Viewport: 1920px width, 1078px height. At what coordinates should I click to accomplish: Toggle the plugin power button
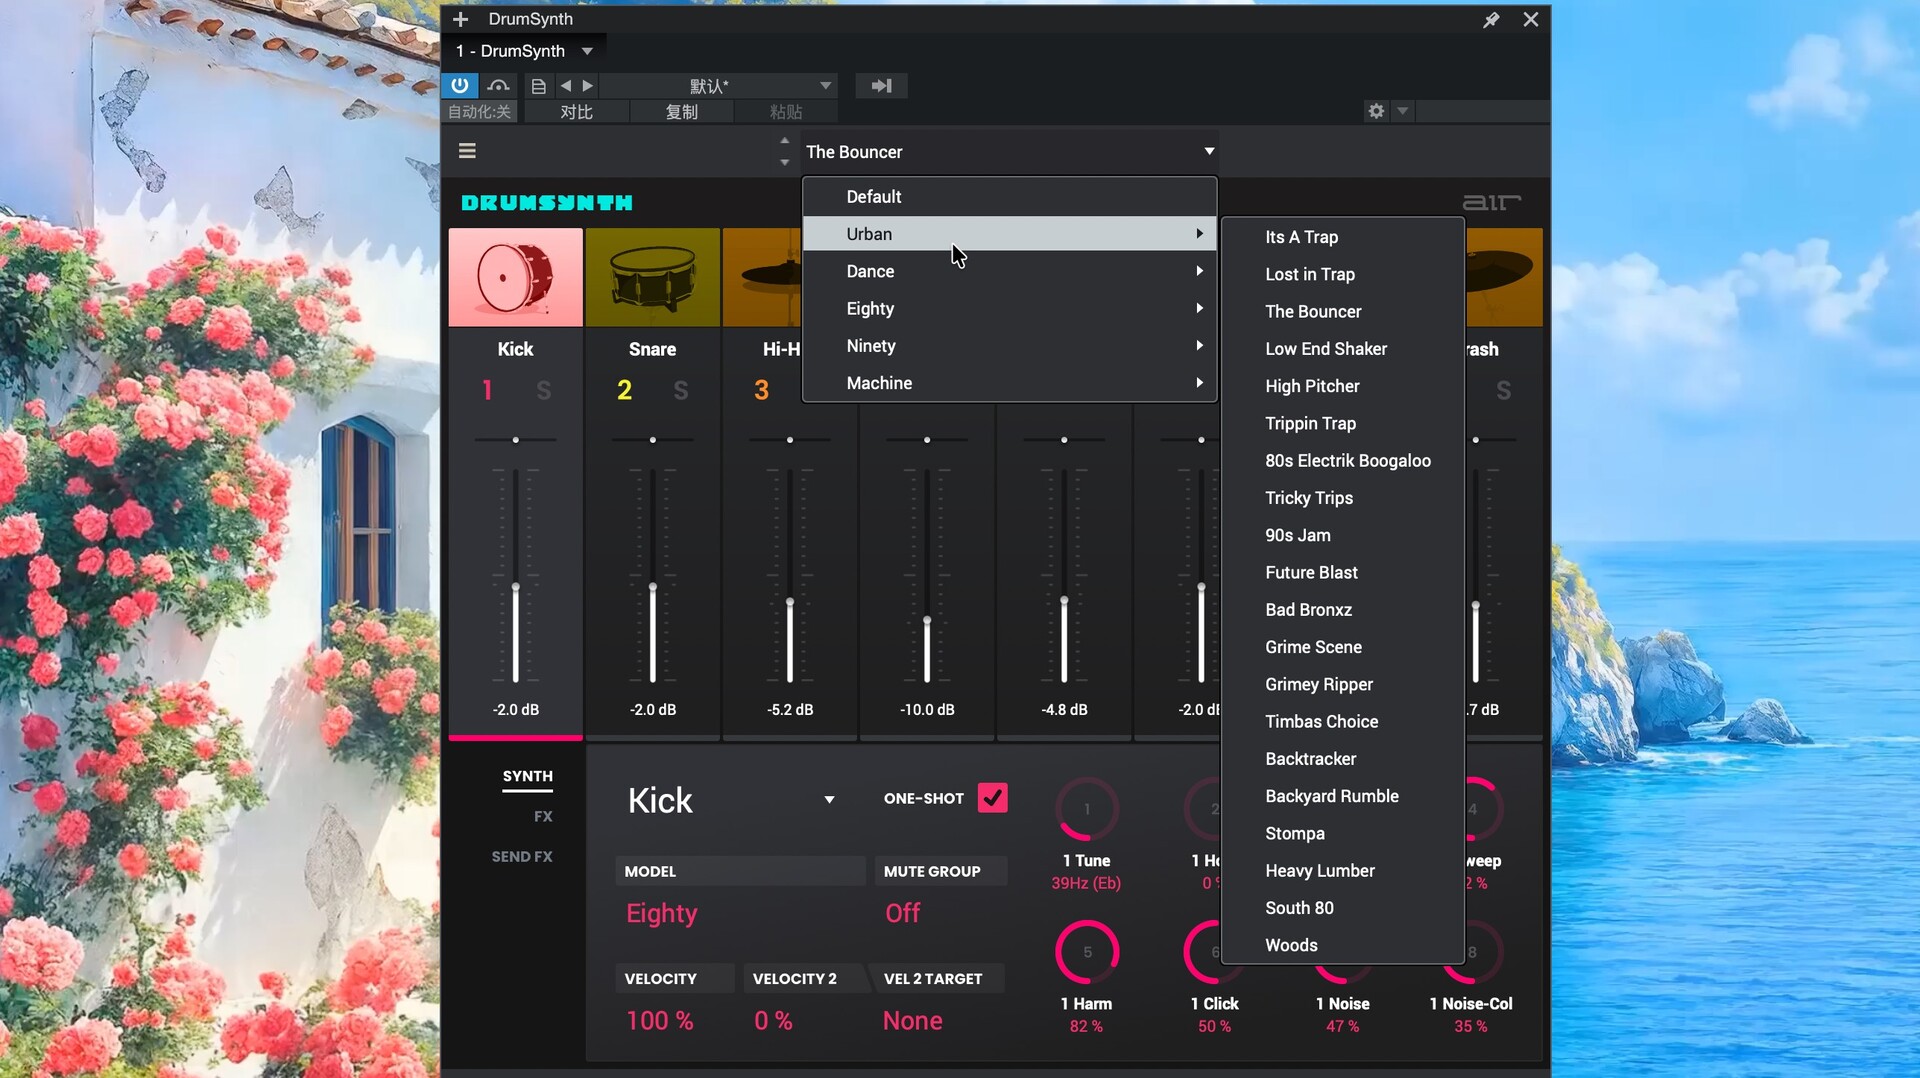[x=460, y=85]
